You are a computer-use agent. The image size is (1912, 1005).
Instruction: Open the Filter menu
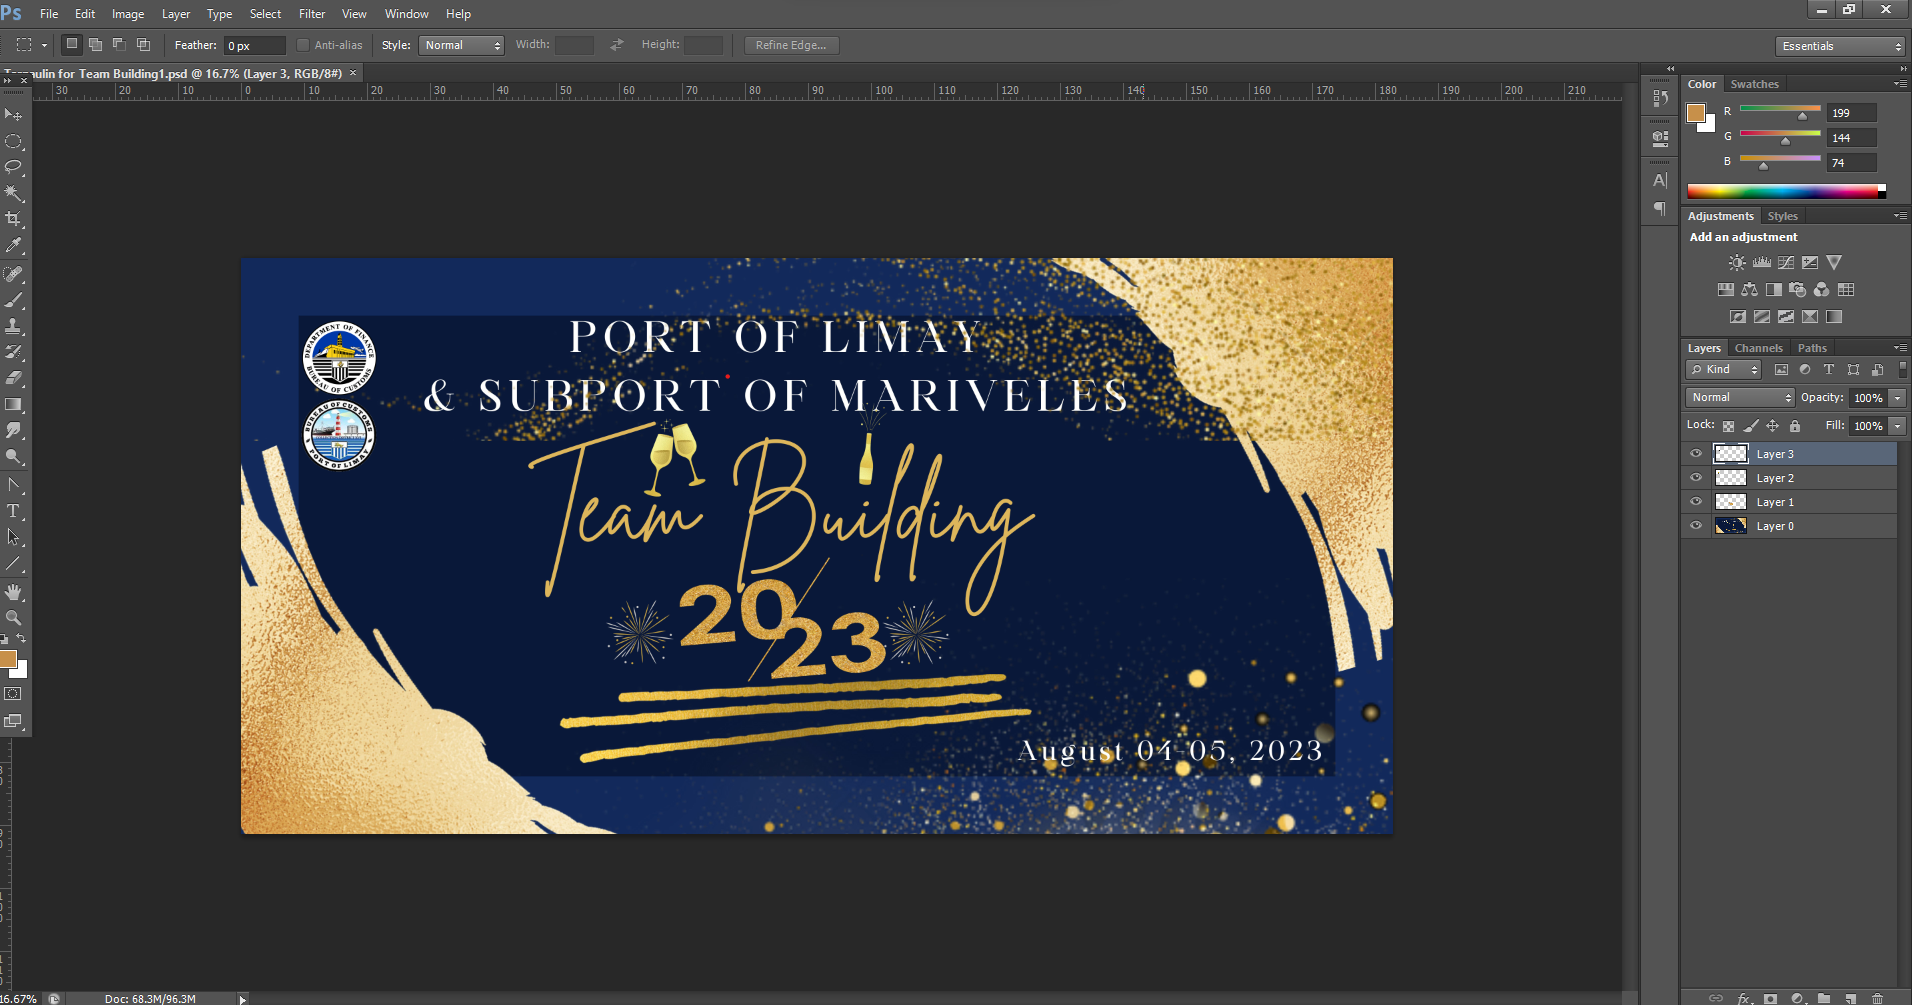pyautogui.click(x=312, y=14)
